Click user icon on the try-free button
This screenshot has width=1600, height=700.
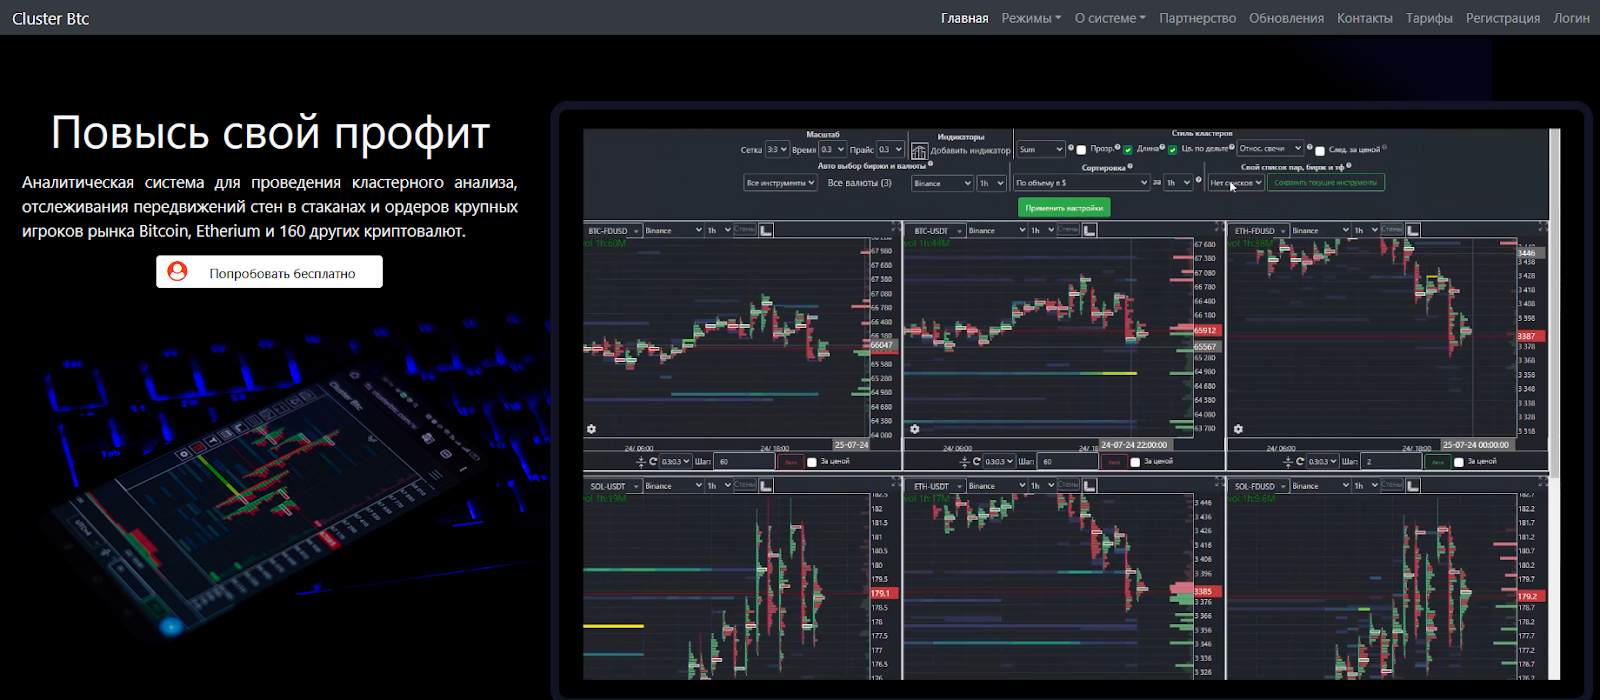click(177, 272)
